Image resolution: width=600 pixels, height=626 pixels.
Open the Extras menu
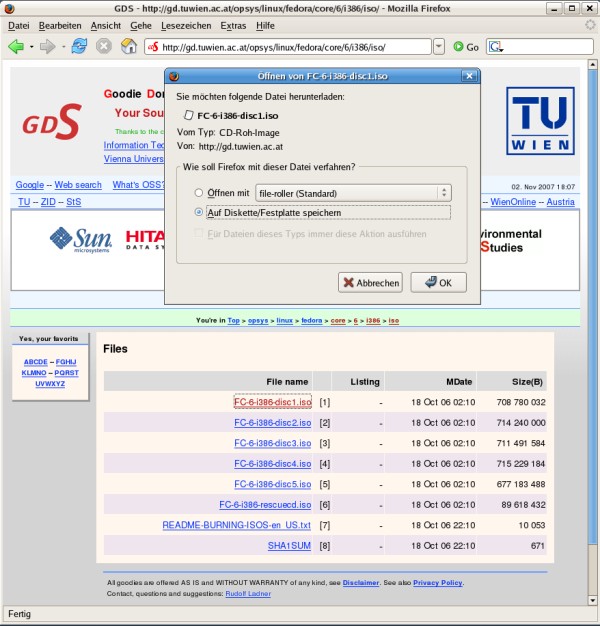click(233, 25)
